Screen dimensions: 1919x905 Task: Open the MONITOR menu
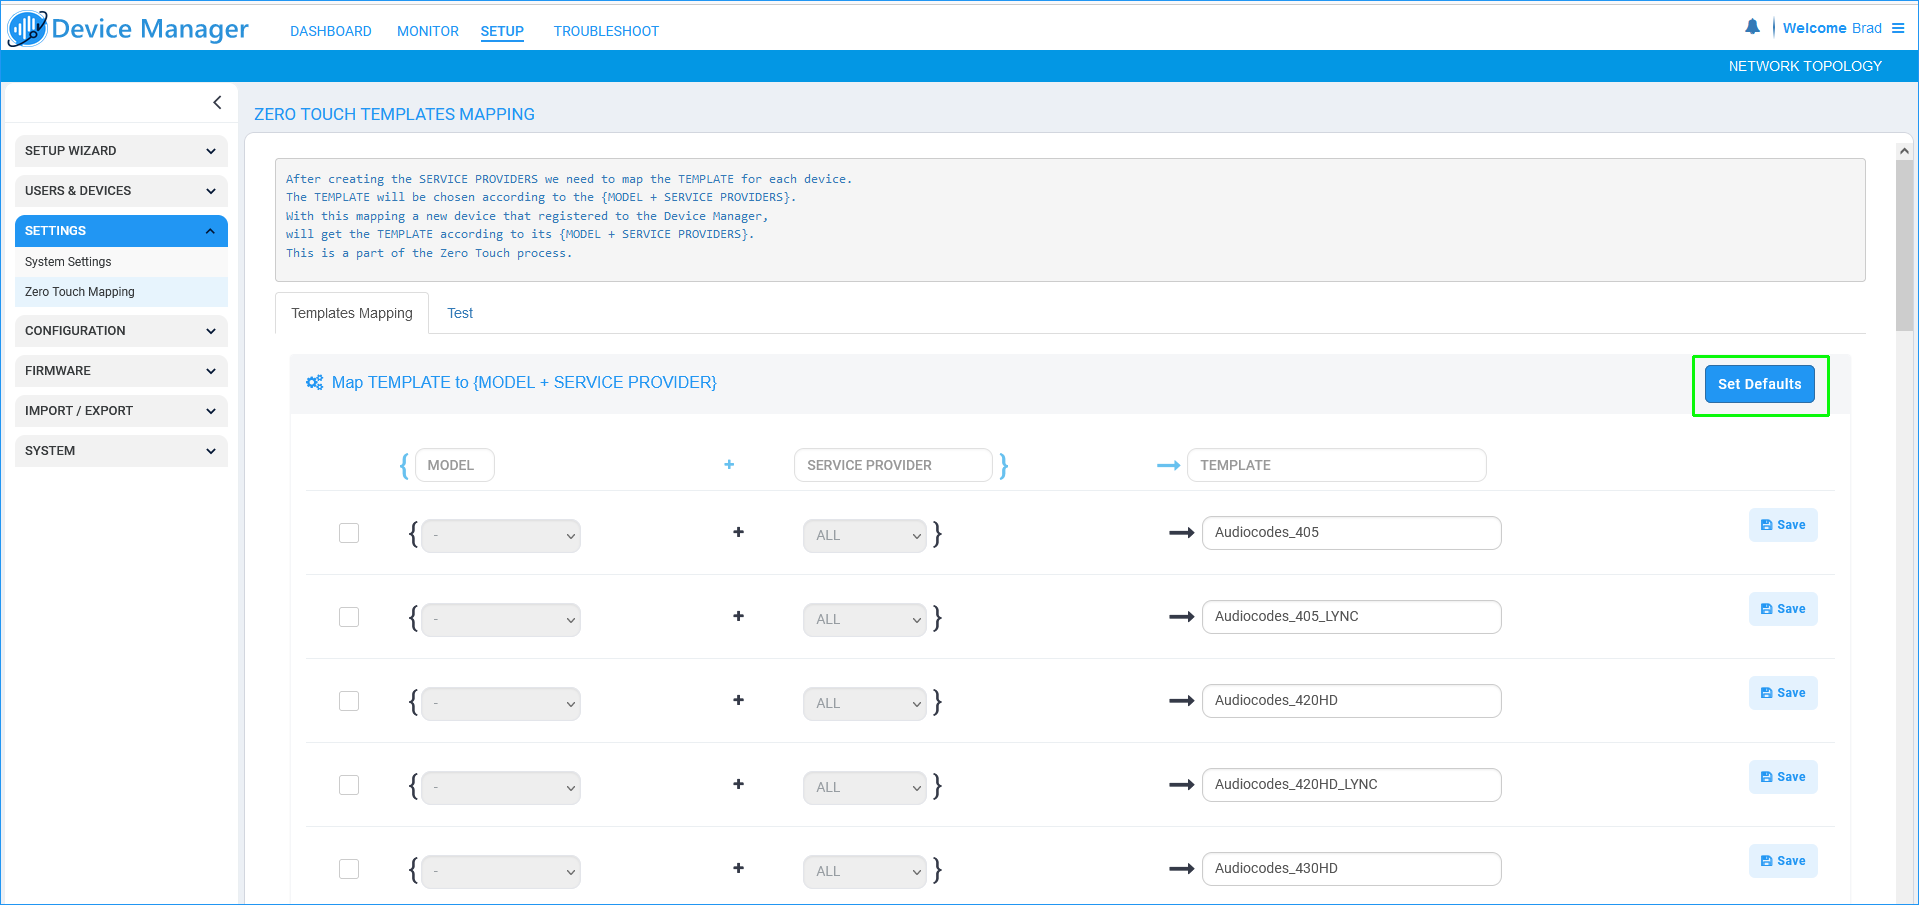428,31
